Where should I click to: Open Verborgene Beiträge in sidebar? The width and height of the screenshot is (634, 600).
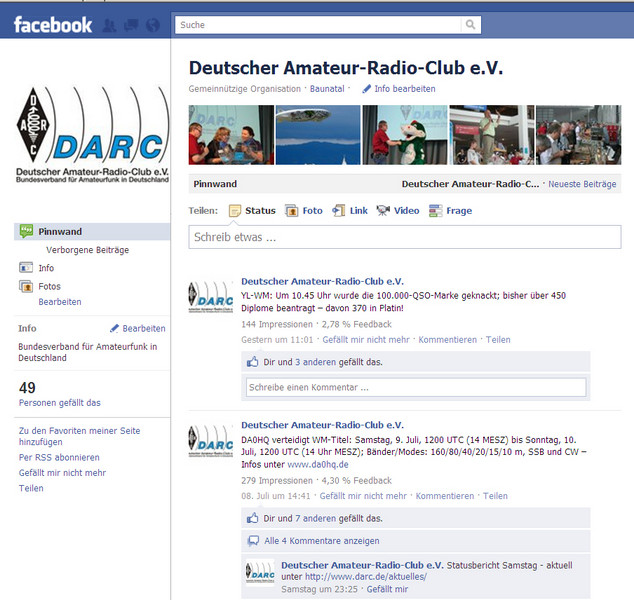pos(87,250)
